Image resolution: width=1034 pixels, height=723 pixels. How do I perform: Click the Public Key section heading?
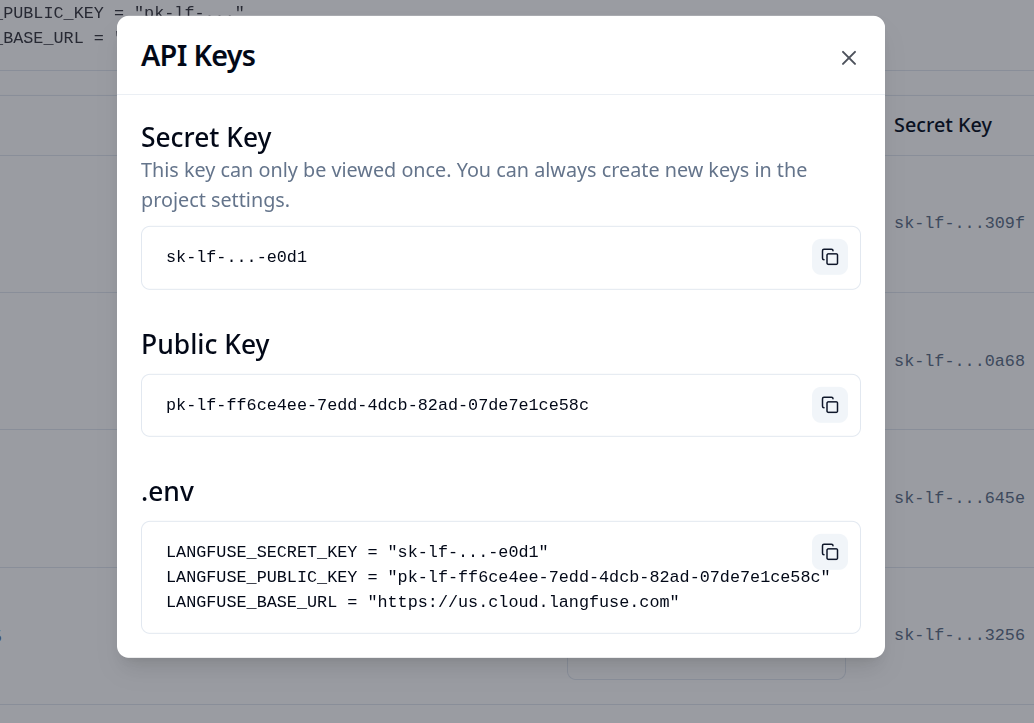pos(205,344)
